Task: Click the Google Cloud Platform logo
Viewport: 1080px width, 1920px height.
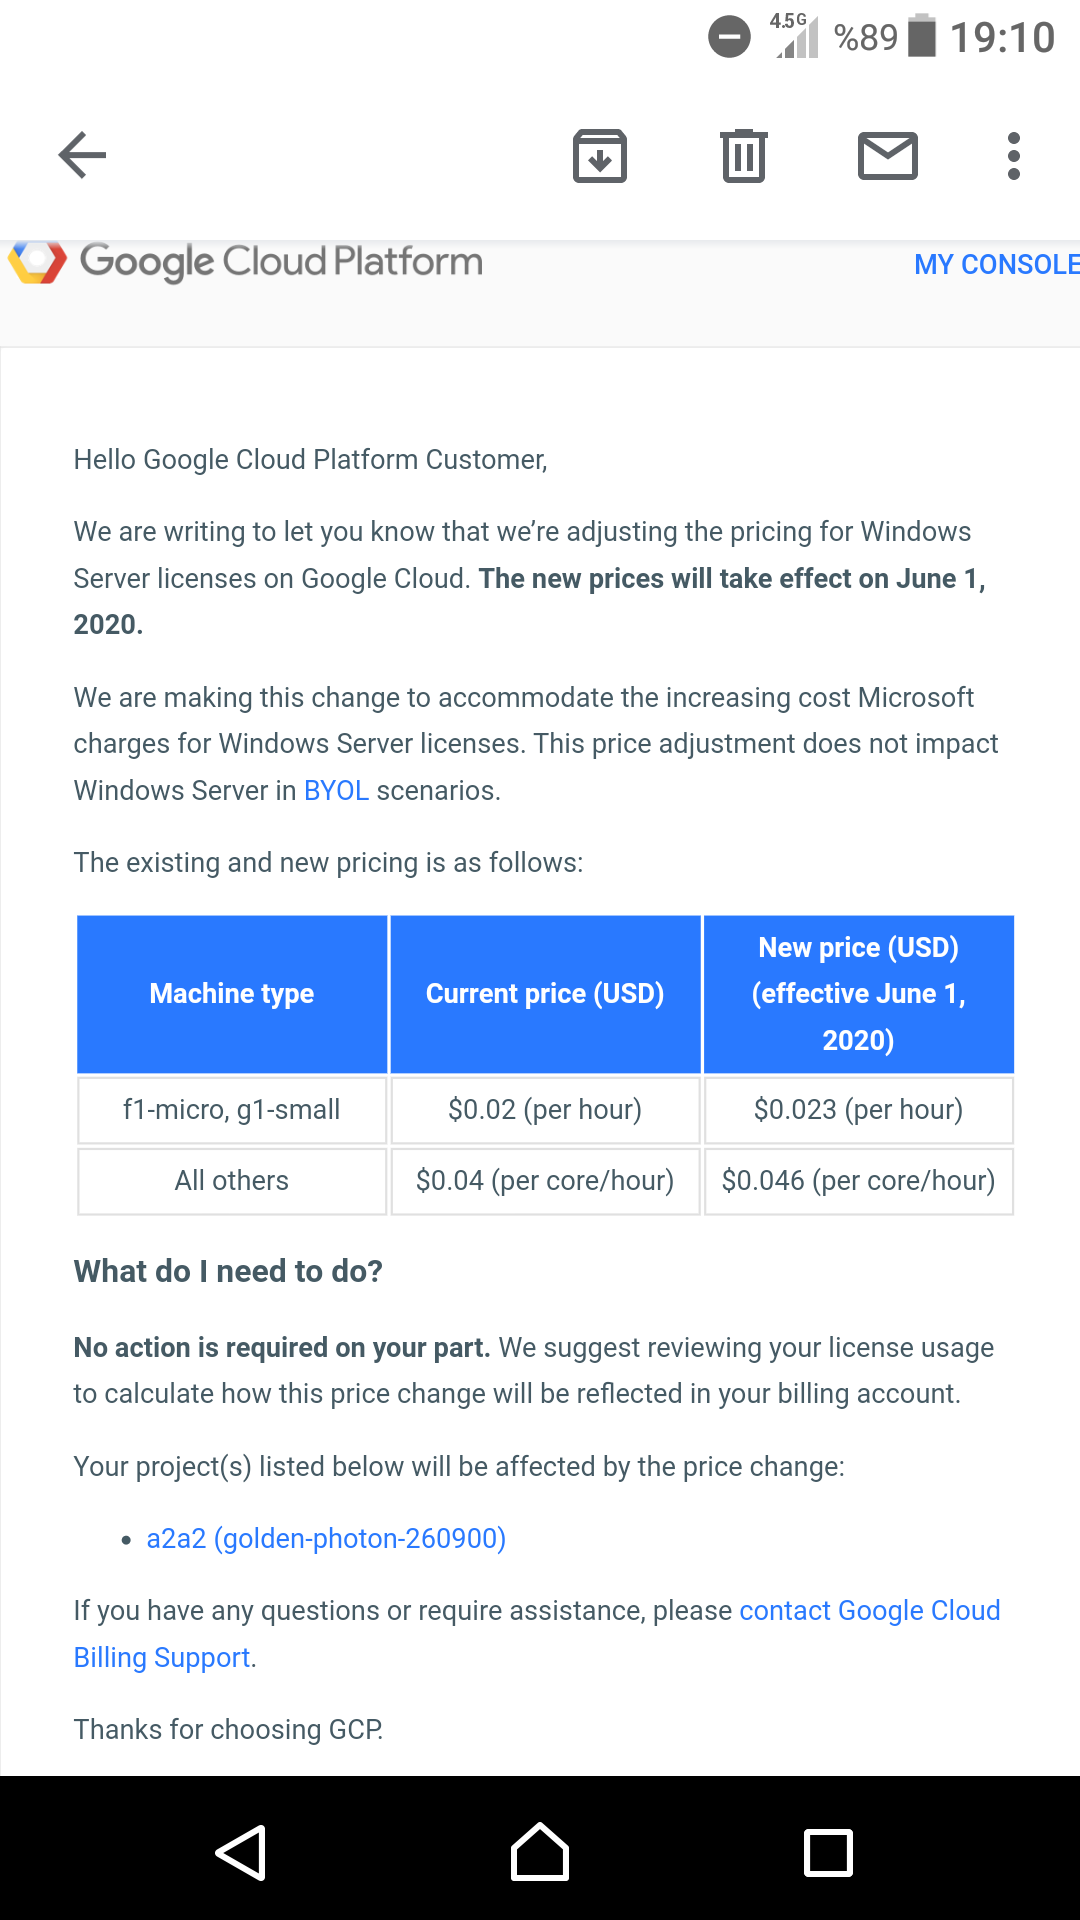Action: pos(245,262)
